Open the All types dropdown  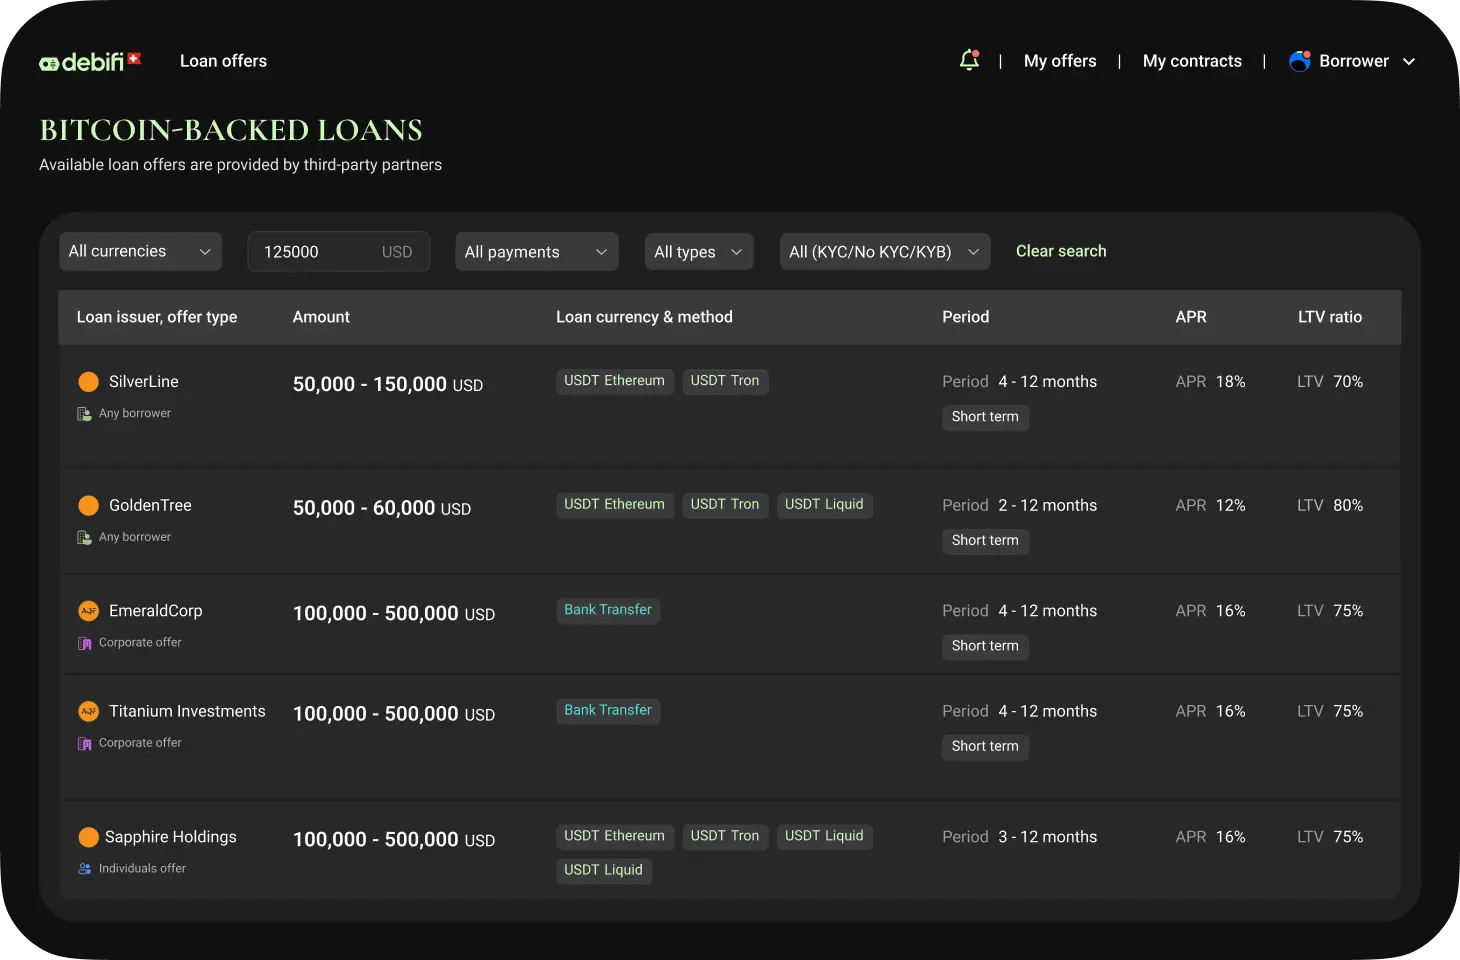click(699, 252)
